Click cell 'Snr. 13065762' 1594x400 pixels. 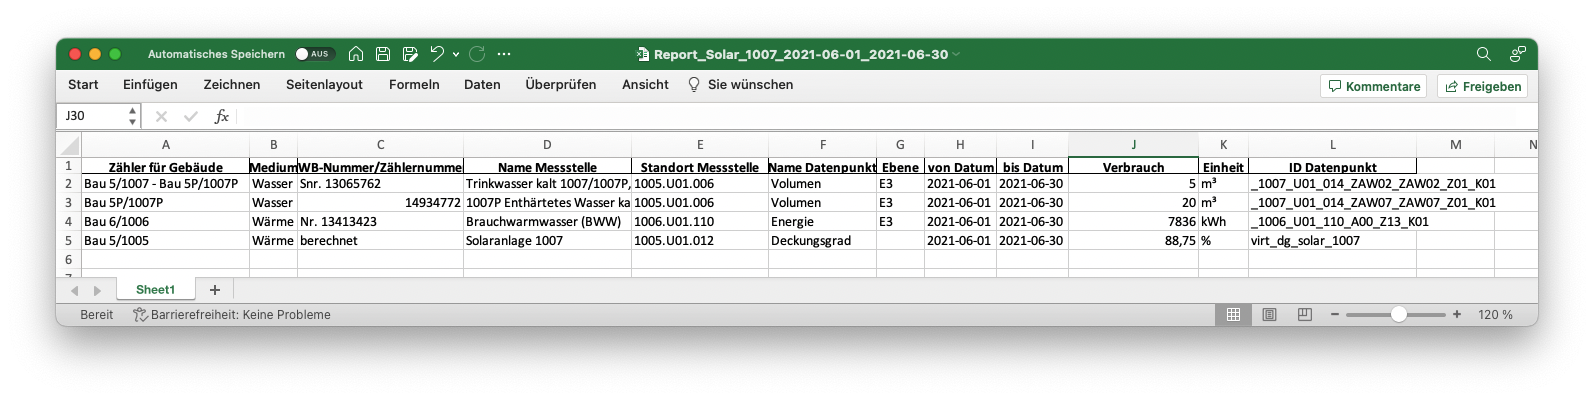tap(380, 184)
